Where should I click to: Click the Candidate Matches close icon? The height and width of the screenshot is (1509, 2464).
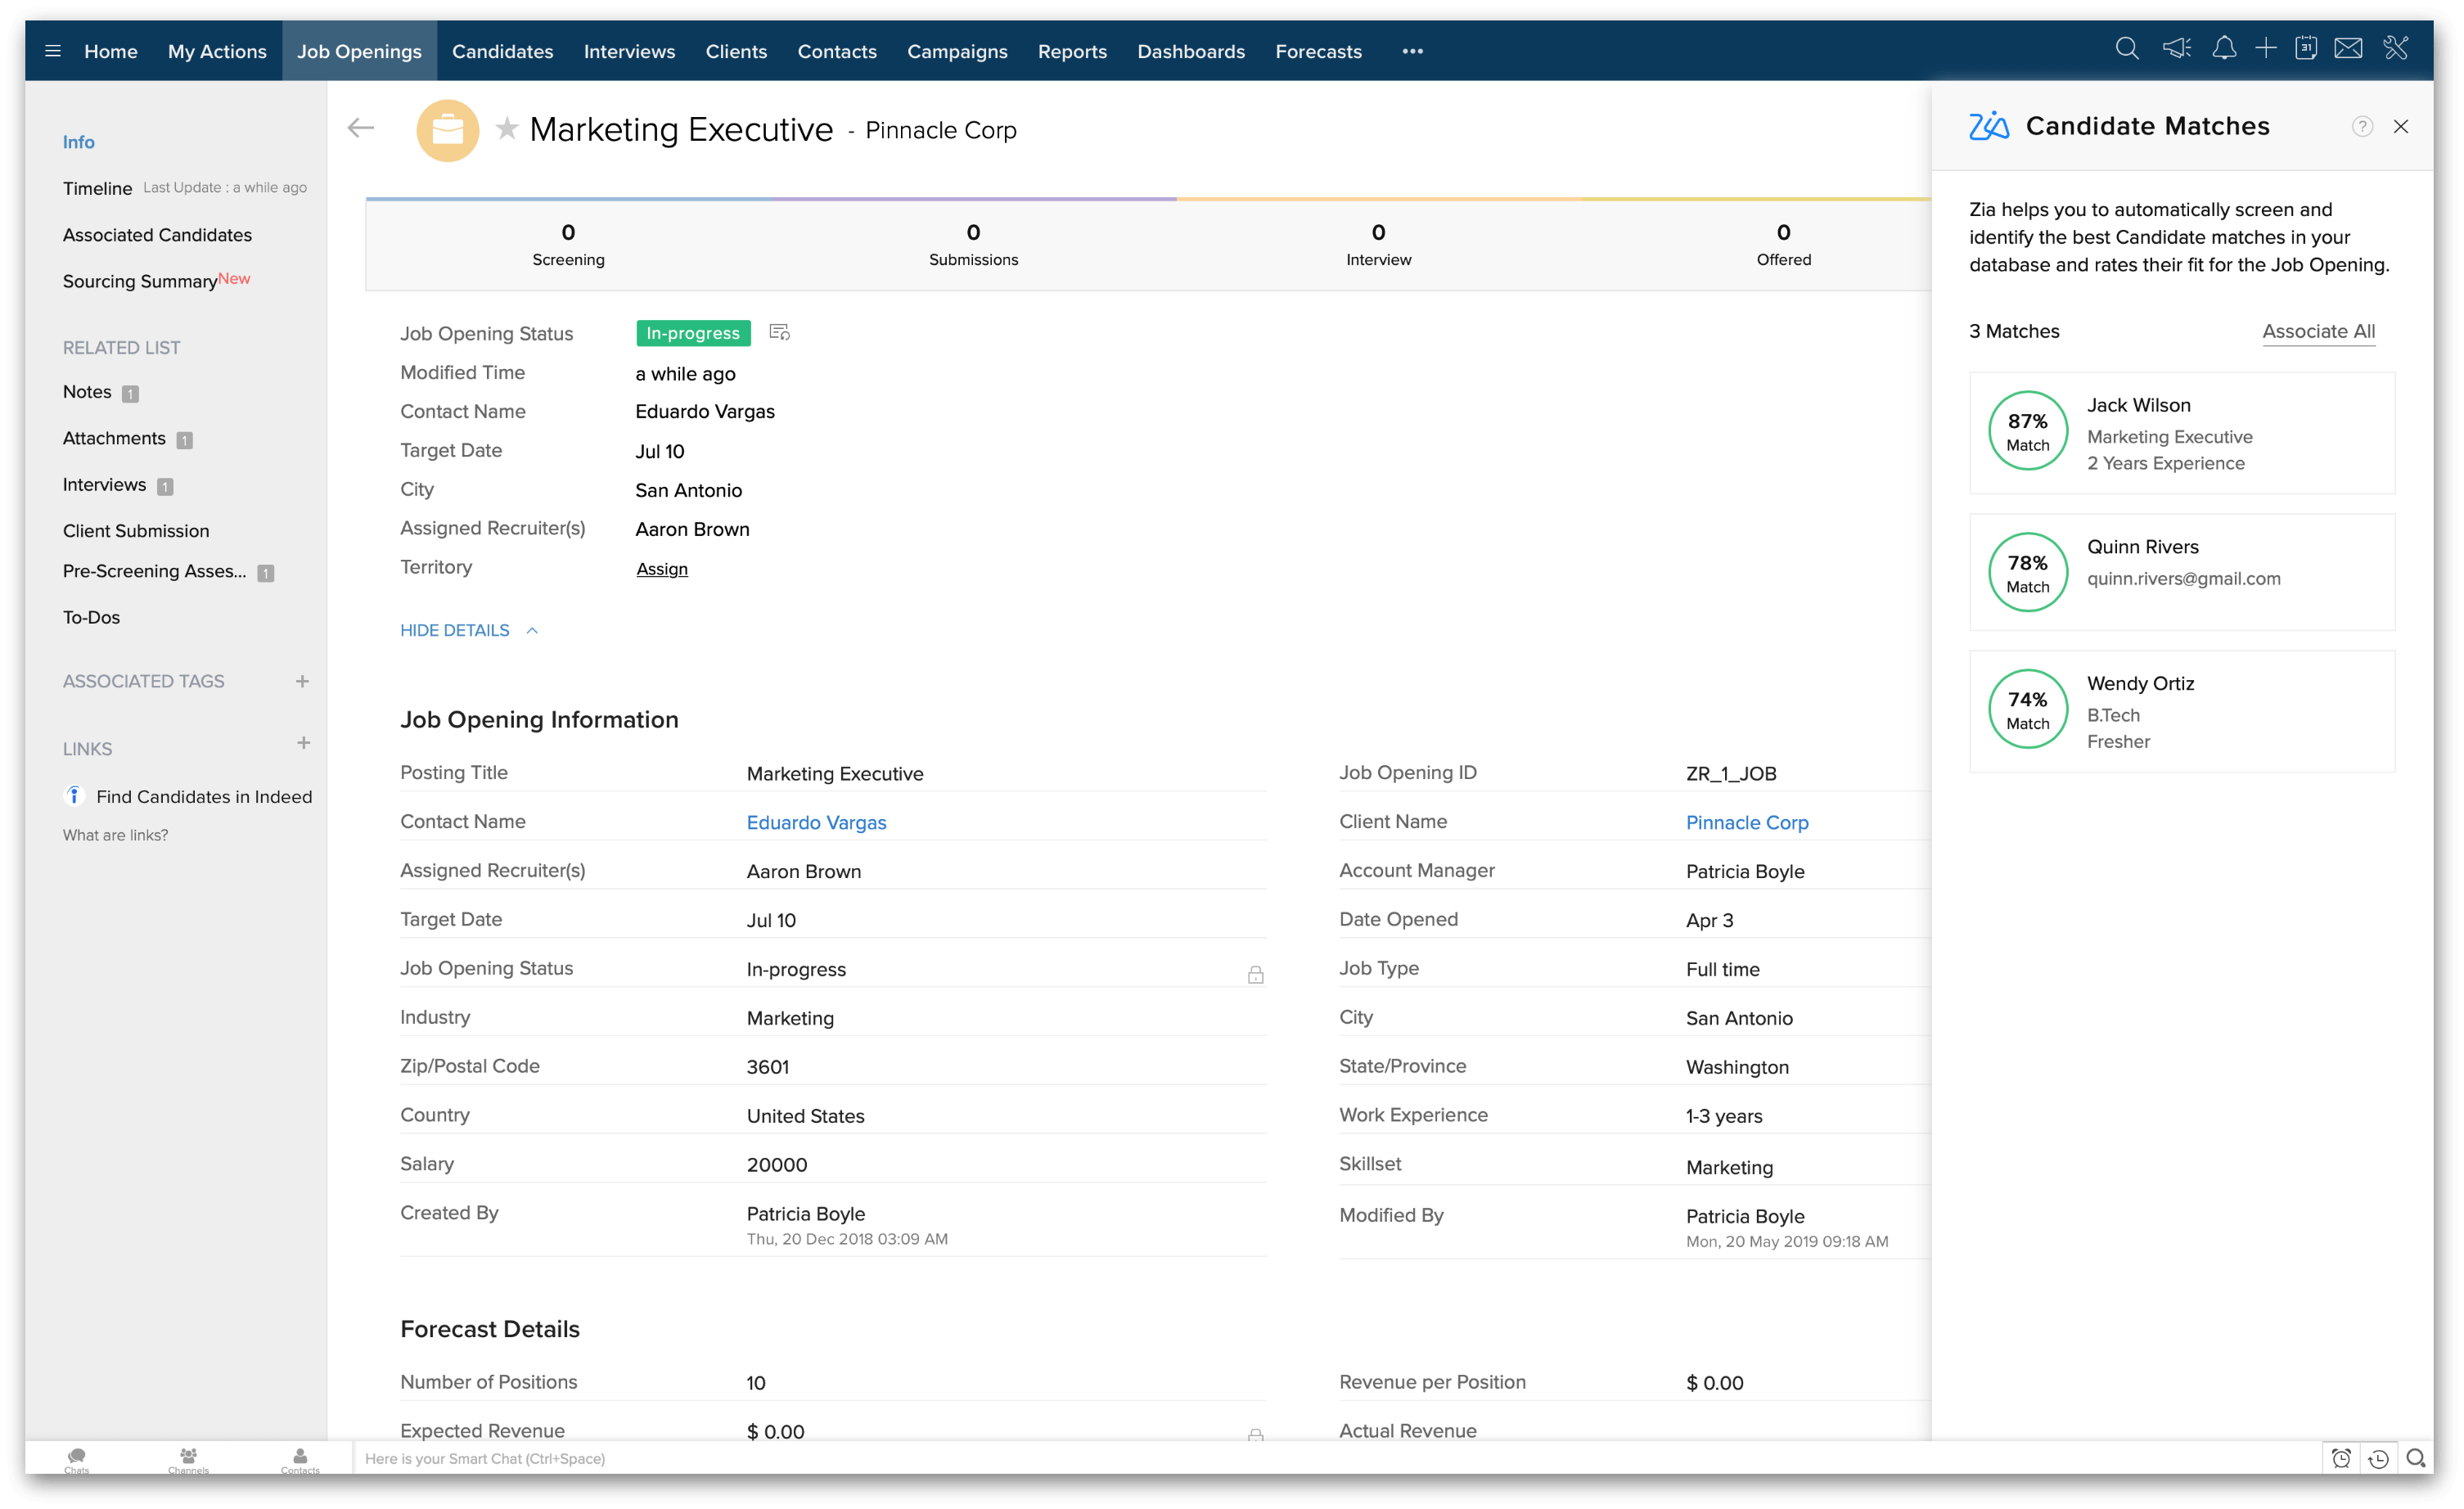[2403, 127]
